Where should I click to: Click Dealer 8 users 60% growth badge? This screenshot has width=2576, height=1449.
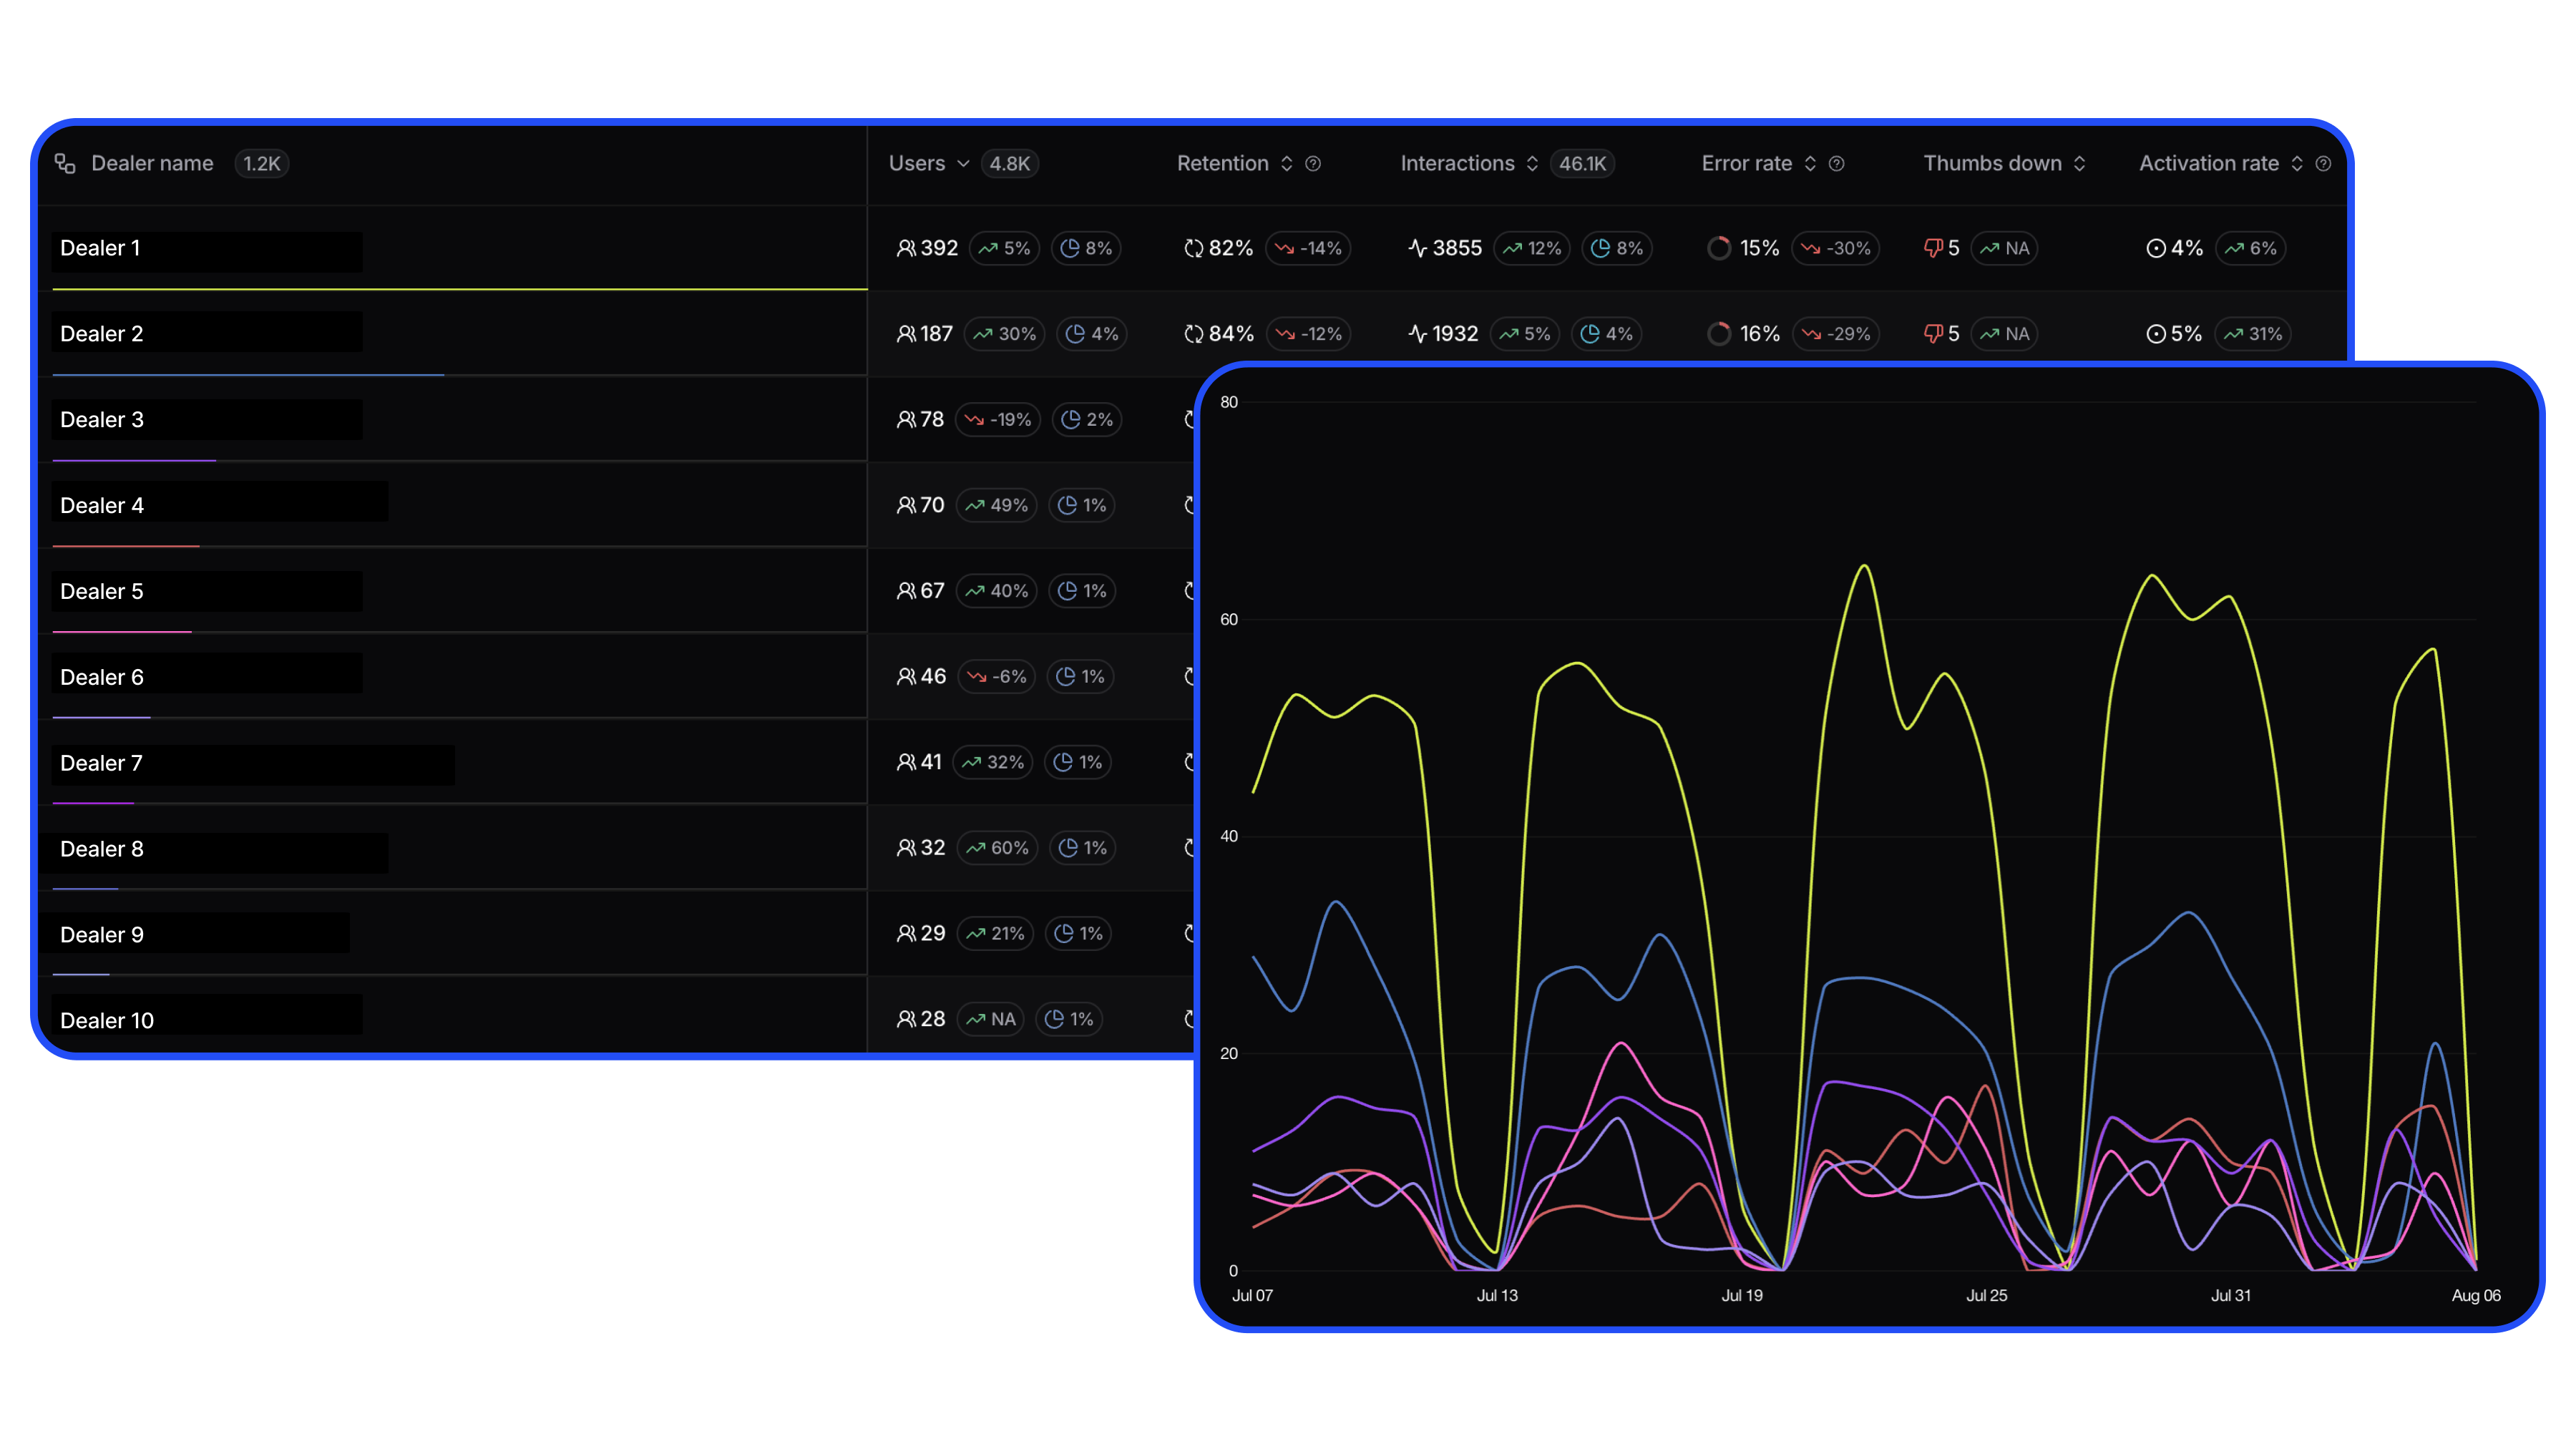click(x=998, y=848)
